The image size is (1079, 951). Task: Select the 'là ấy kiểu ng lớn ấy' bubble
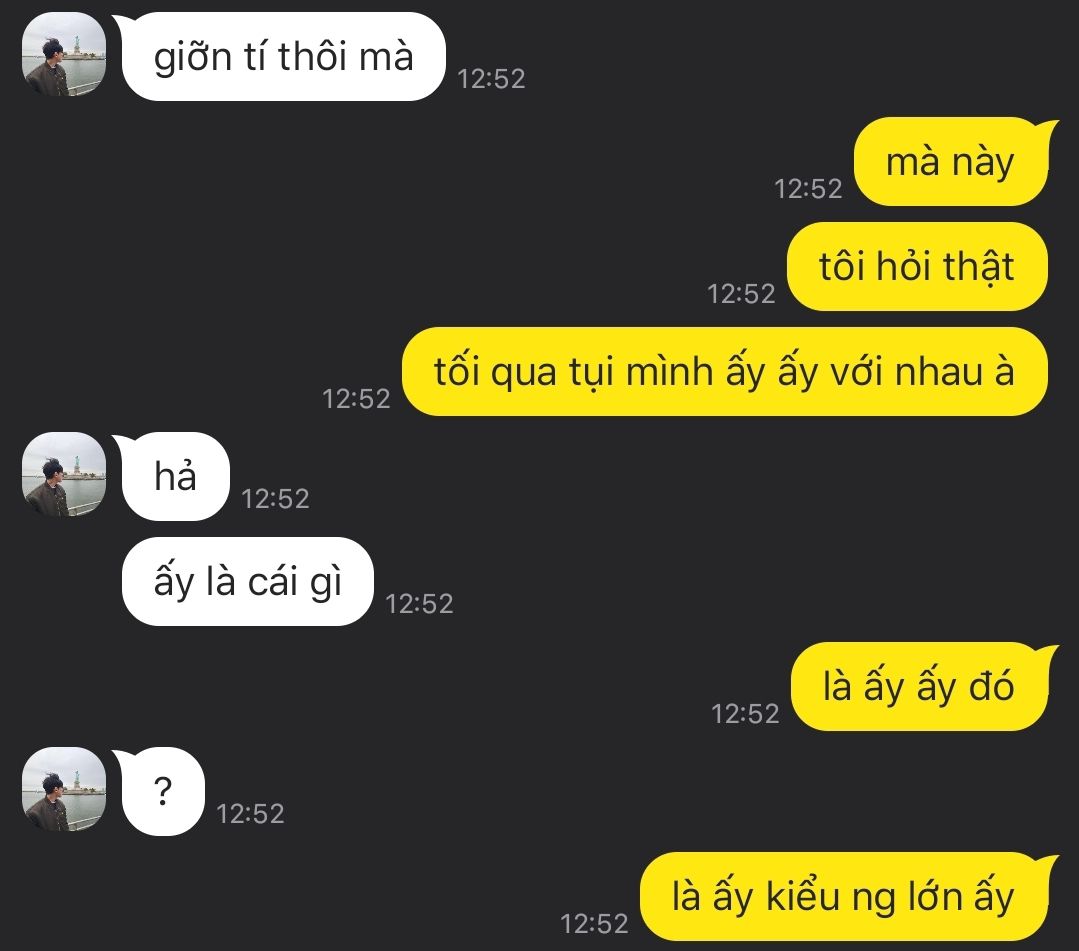(x=846, y=897)
